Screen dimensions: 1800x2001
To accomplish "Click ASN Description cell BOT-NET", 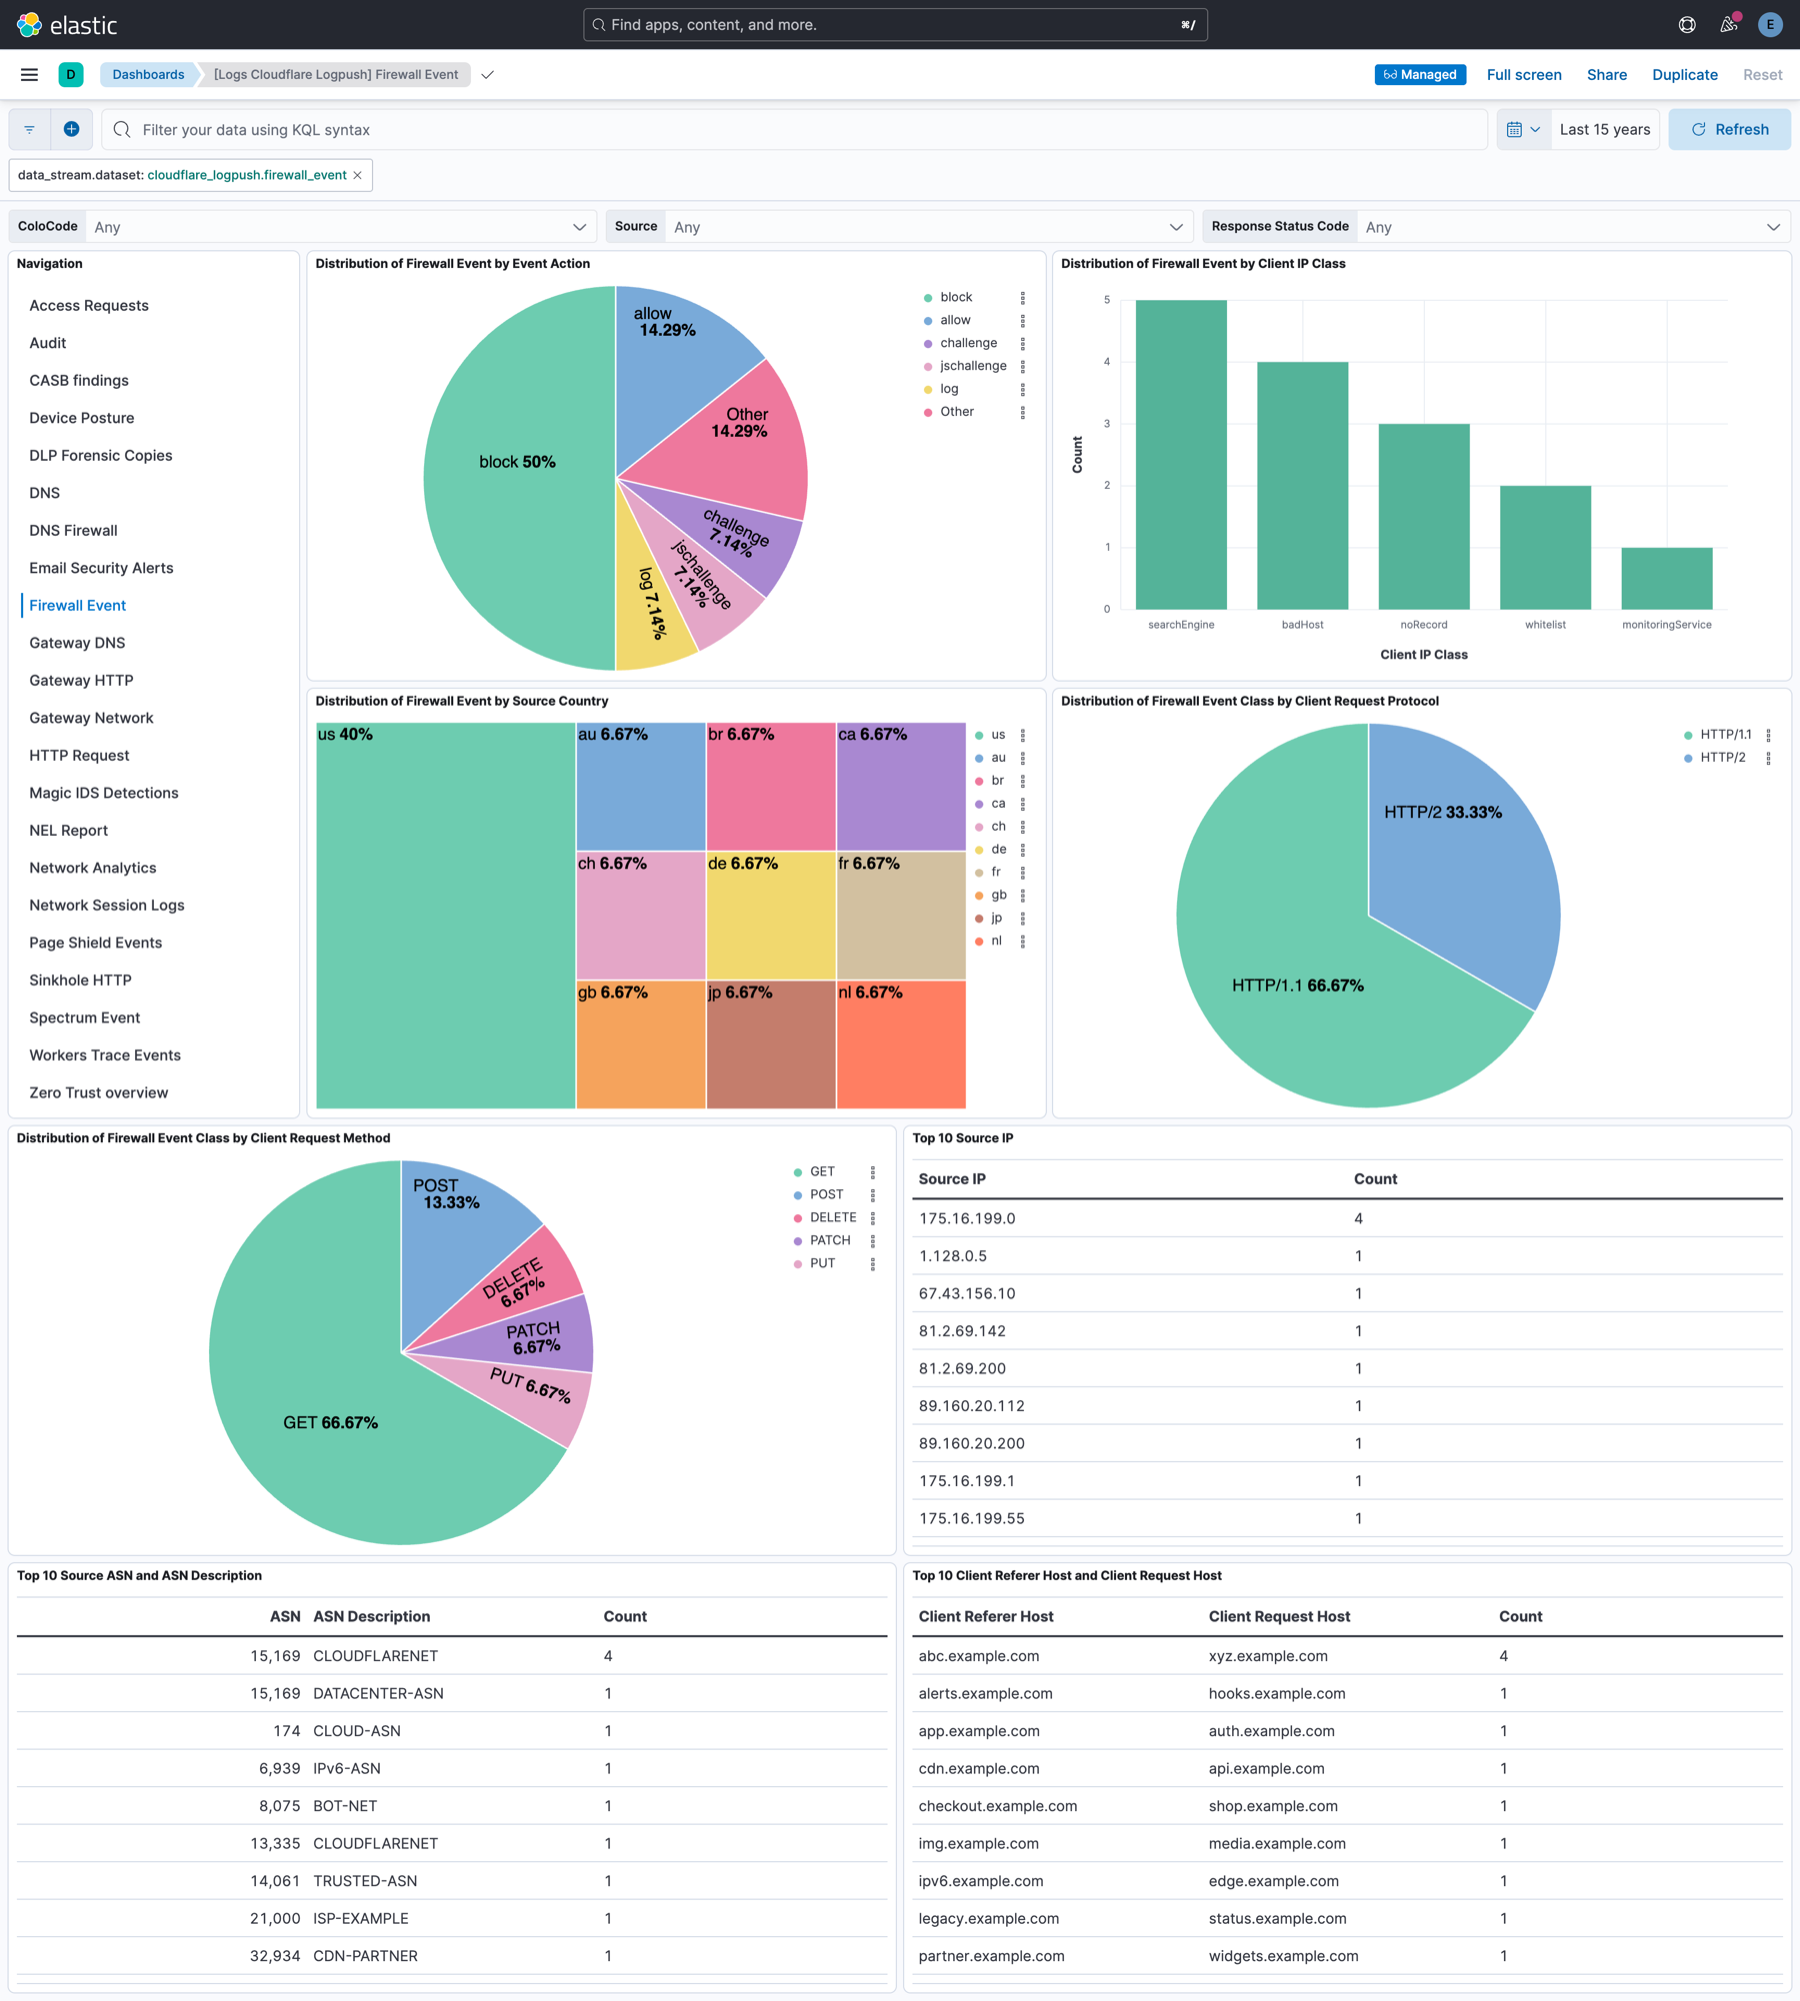I will point(345,1807).
